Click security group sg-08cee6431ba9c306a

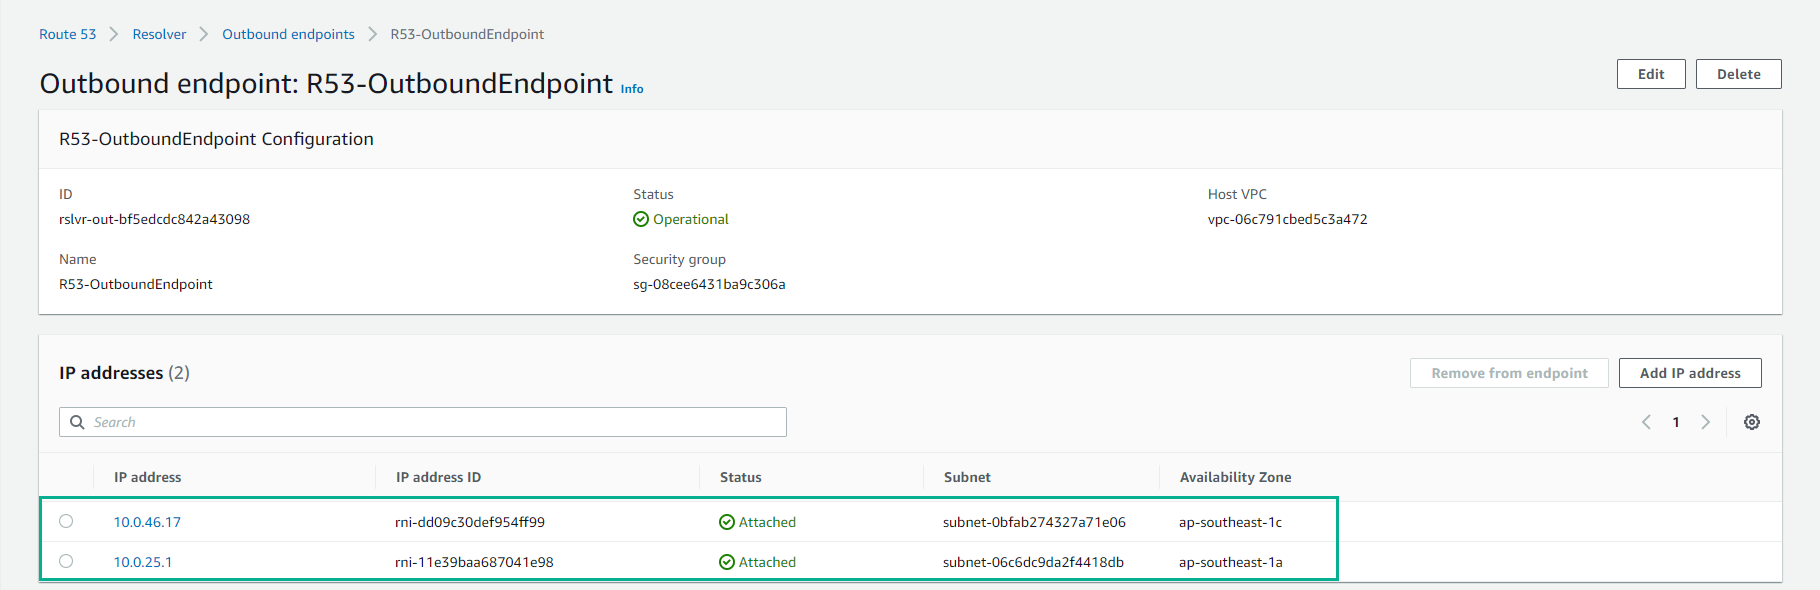pyautogui.click(x=709, y=284)
